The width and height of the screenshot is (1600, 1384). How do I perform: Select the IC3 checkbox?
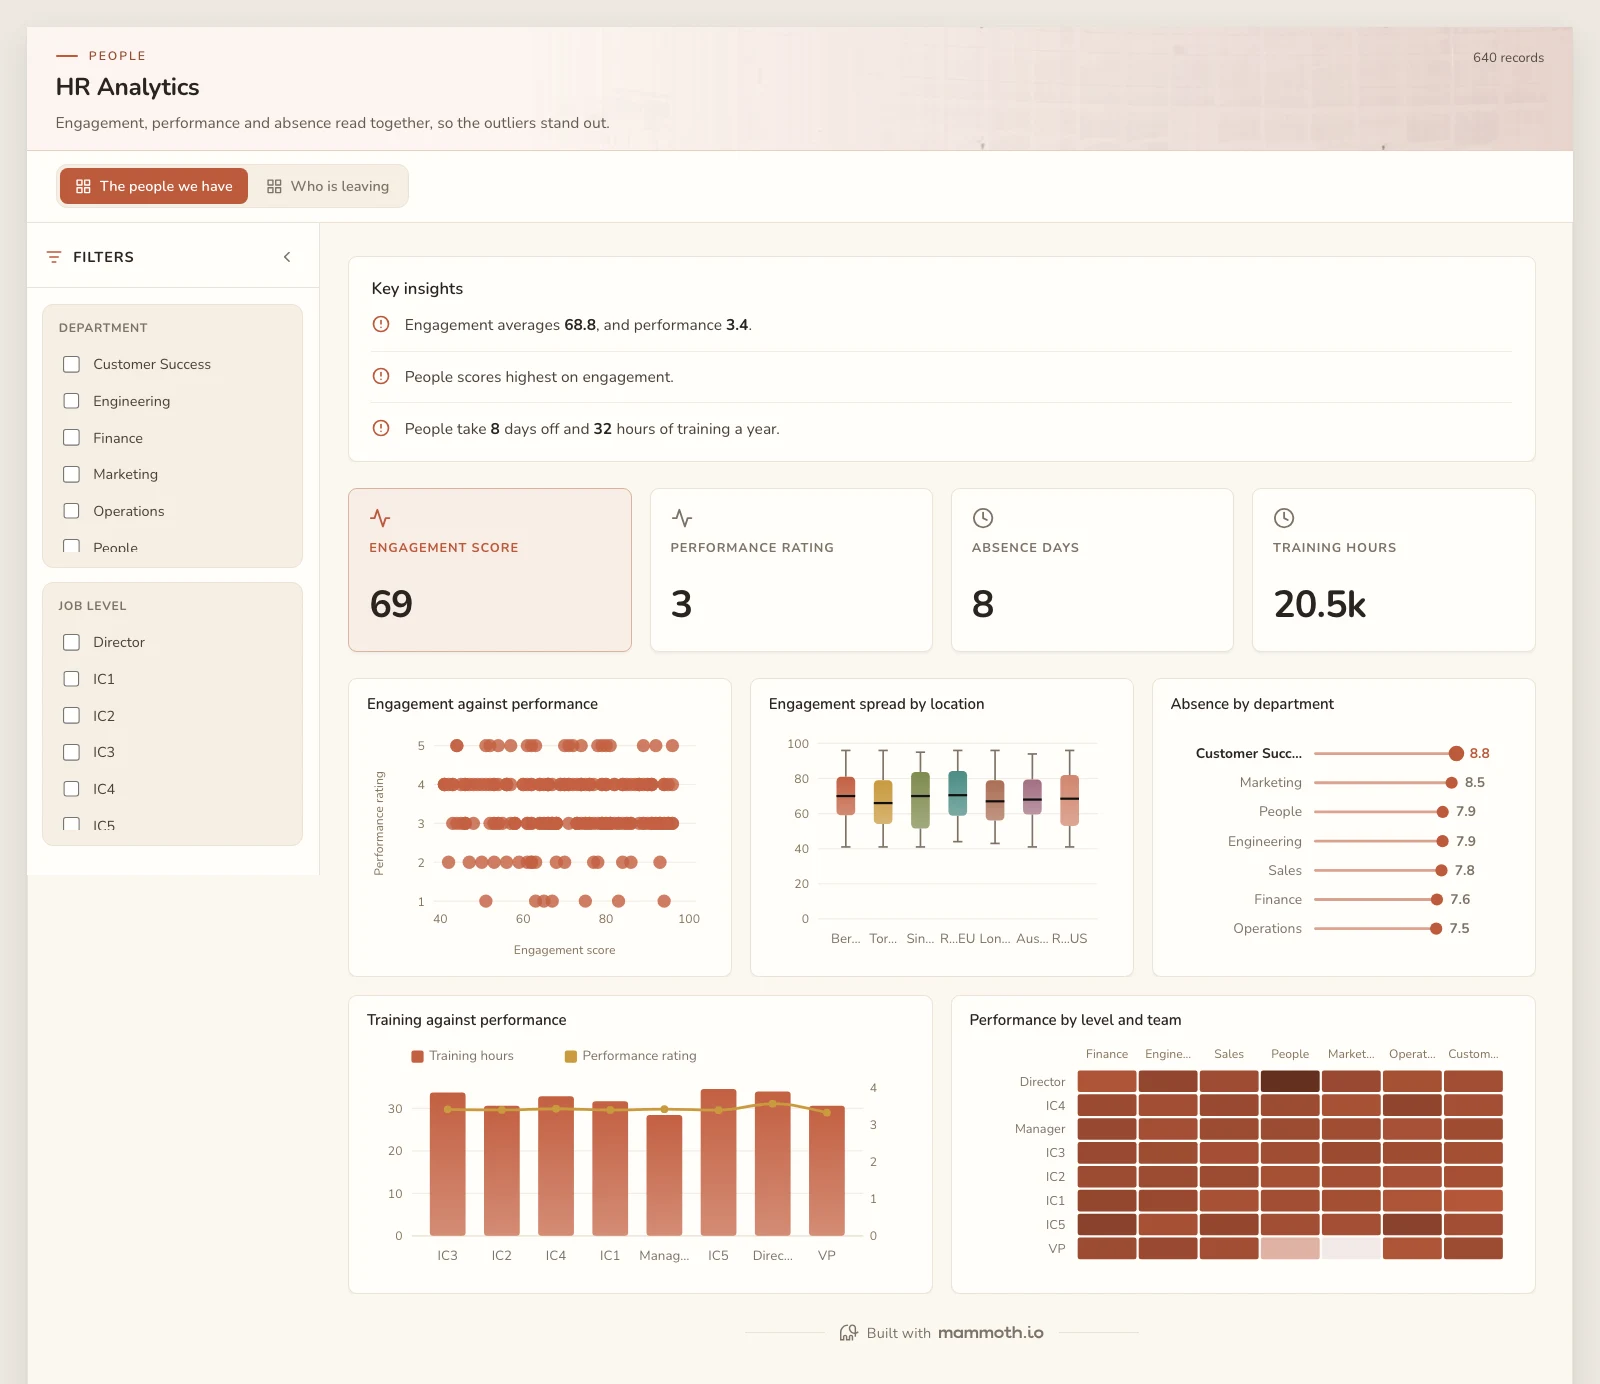point(71,752)
